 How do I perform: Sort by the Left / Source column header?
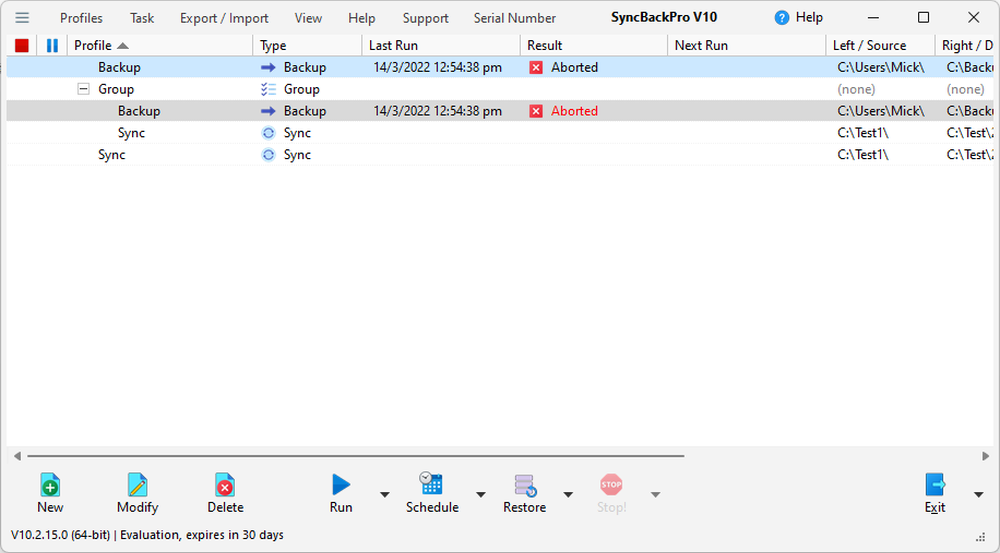(x=880, y=45)
